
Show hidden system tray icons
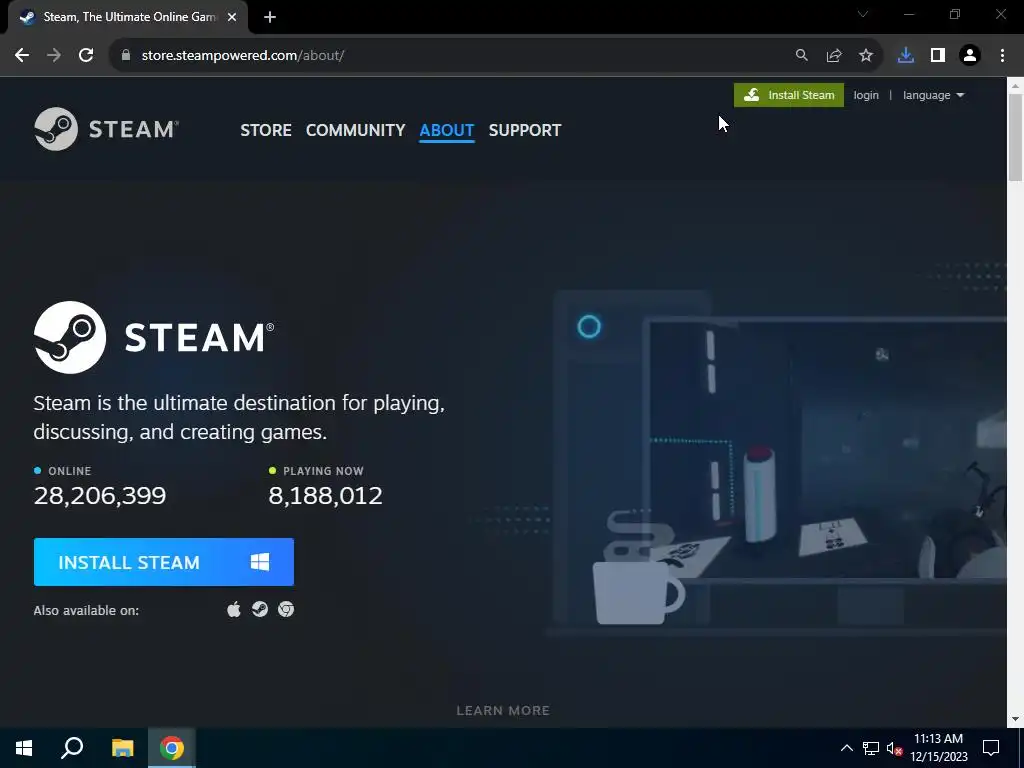click(846, 748)
